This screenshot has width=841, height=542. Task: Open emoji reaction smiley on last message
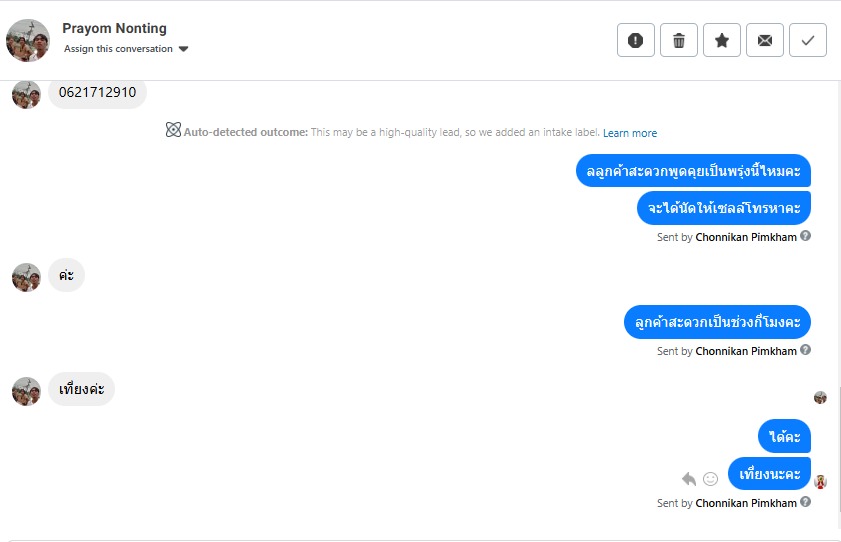click(711, 479)
